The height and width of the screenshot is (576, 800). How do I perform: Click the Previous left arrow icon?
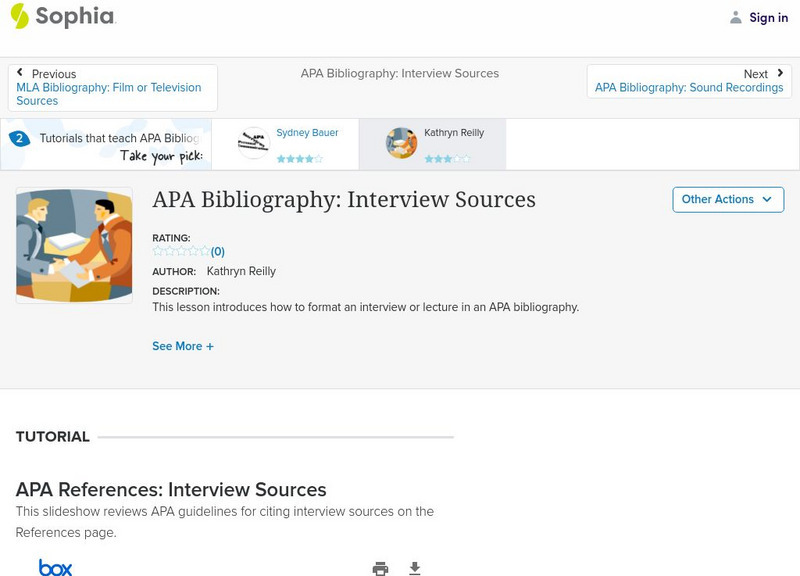[x=20, y=73]
